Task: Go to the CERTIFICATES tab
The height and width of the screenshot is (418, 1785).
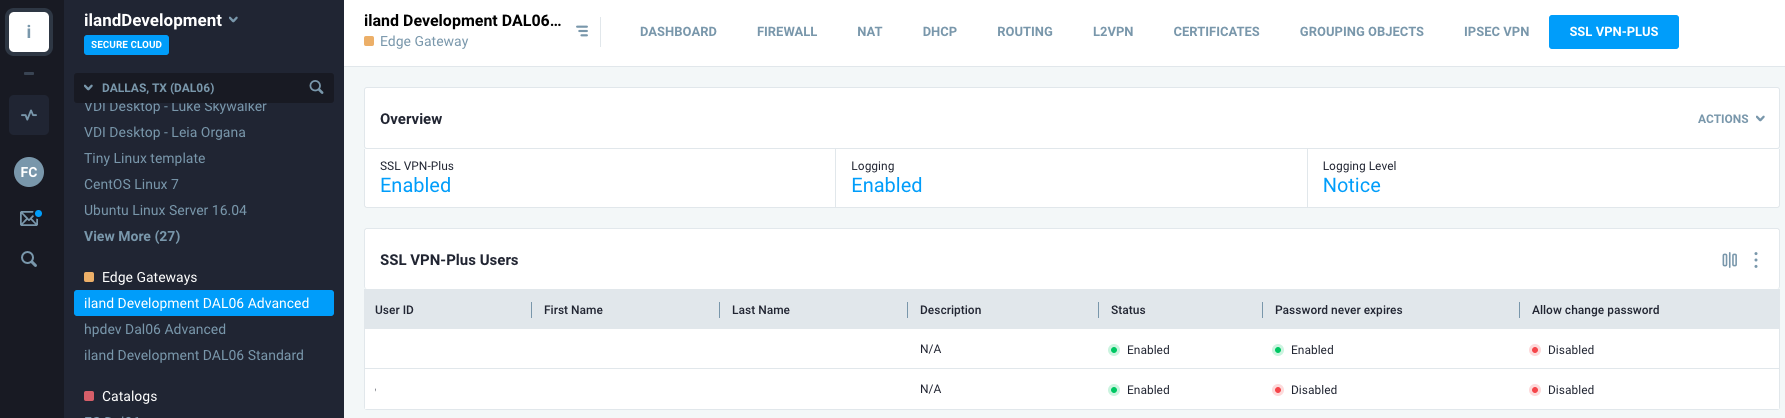Action: 1216,32
